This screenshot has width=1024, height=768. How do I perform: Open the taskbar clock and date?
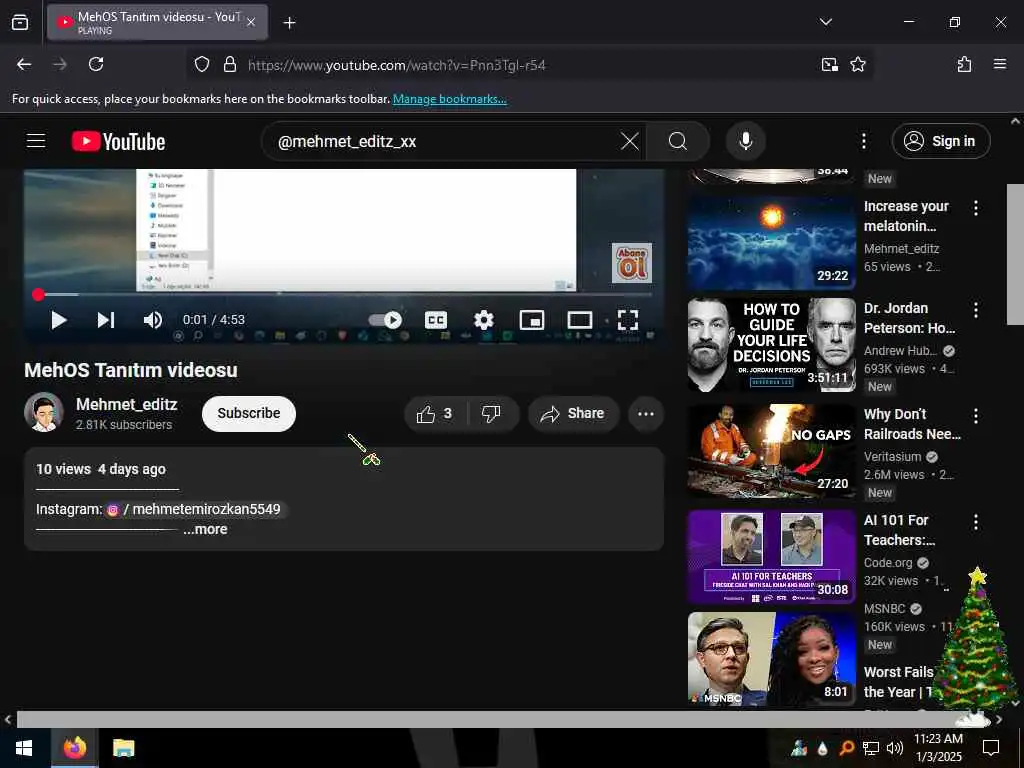click(x=938, y=748)
